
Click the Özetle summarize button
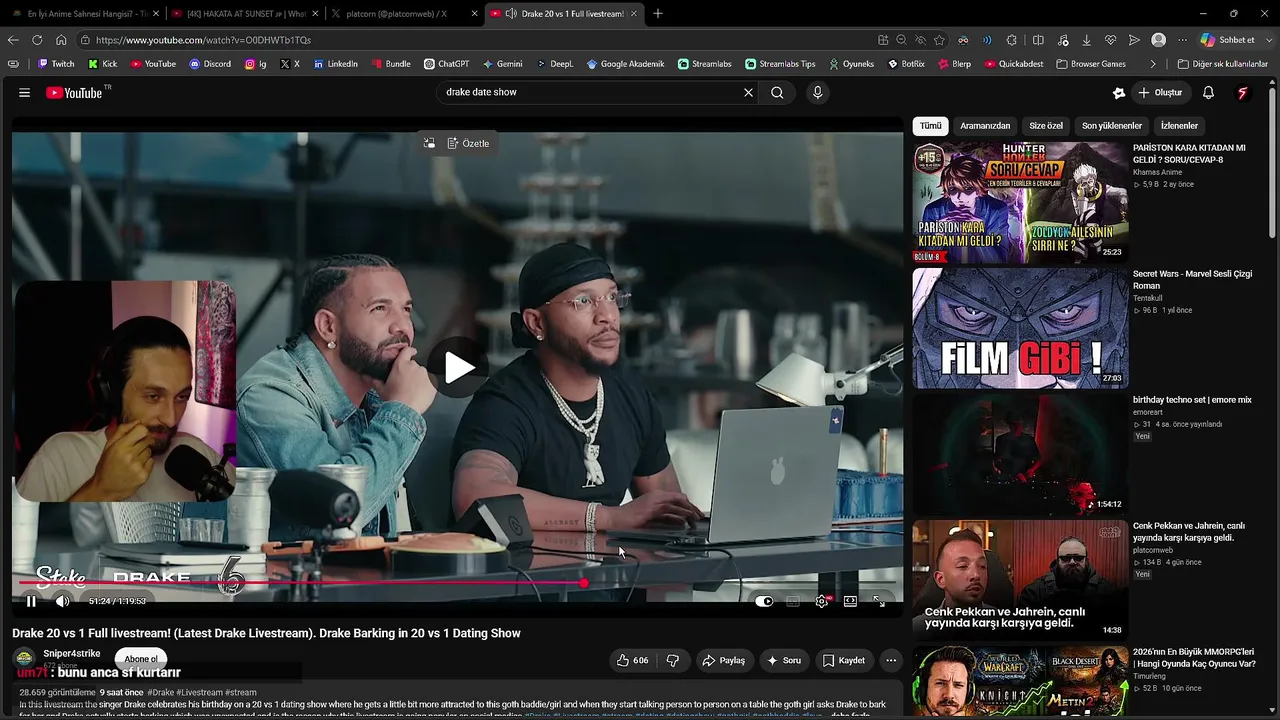(468, 143)
